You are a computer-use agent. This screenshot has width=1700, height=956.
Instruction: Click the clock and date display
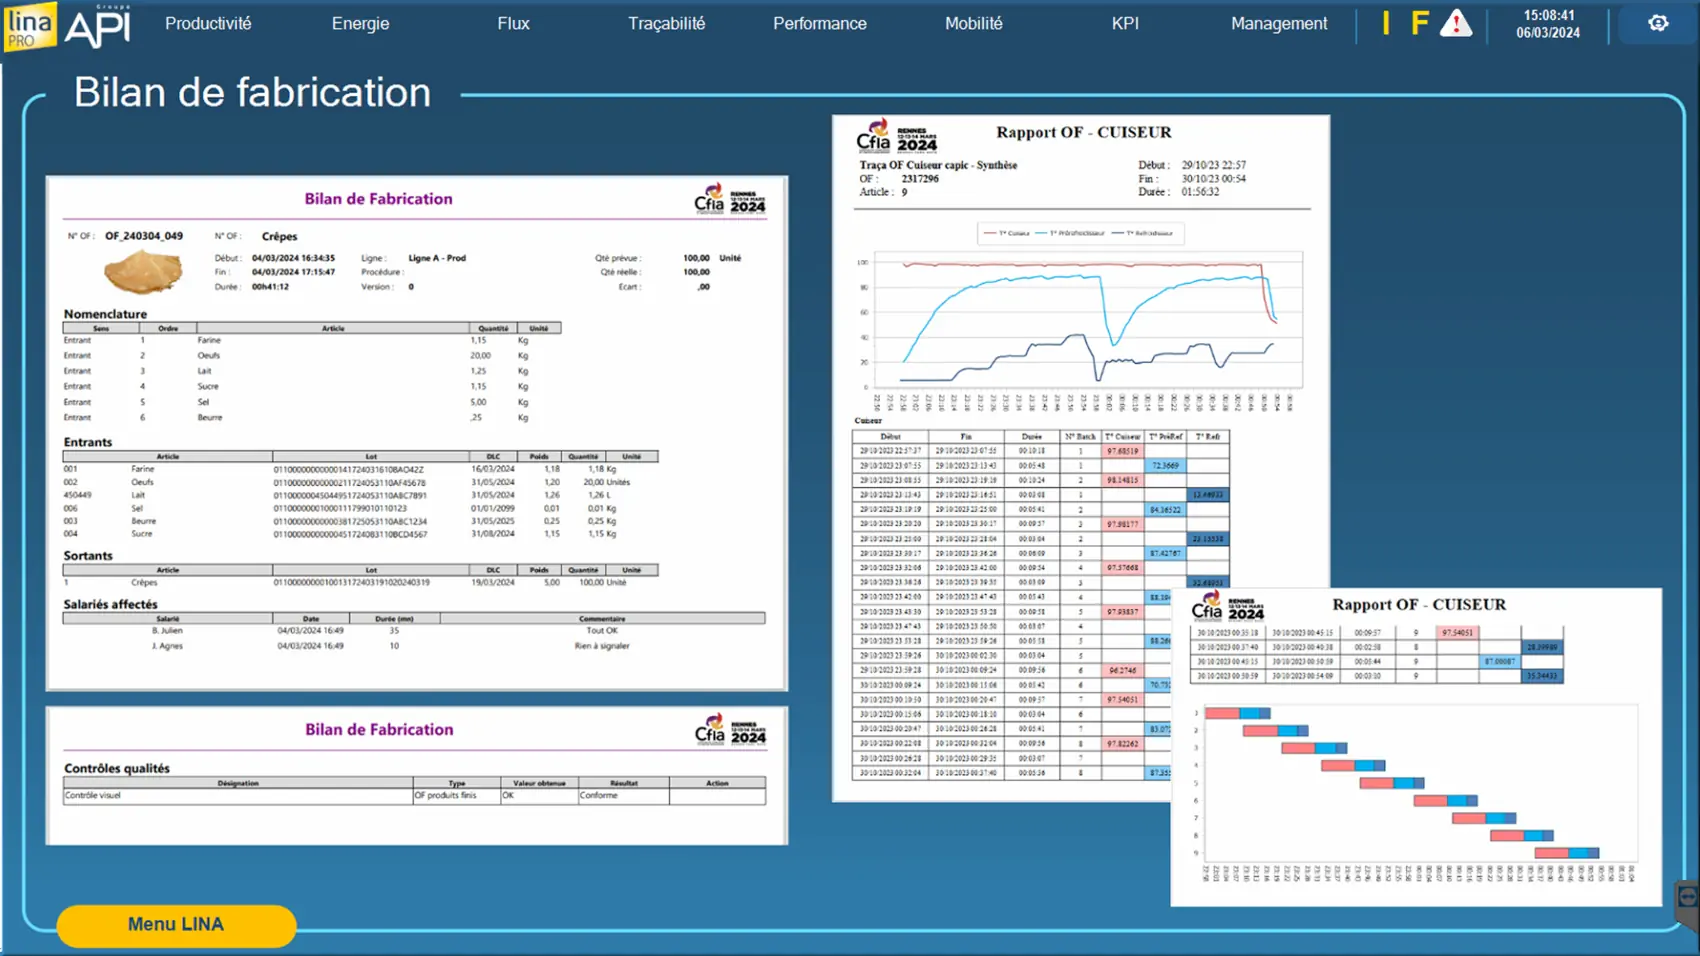click(x=1547, y=24)
